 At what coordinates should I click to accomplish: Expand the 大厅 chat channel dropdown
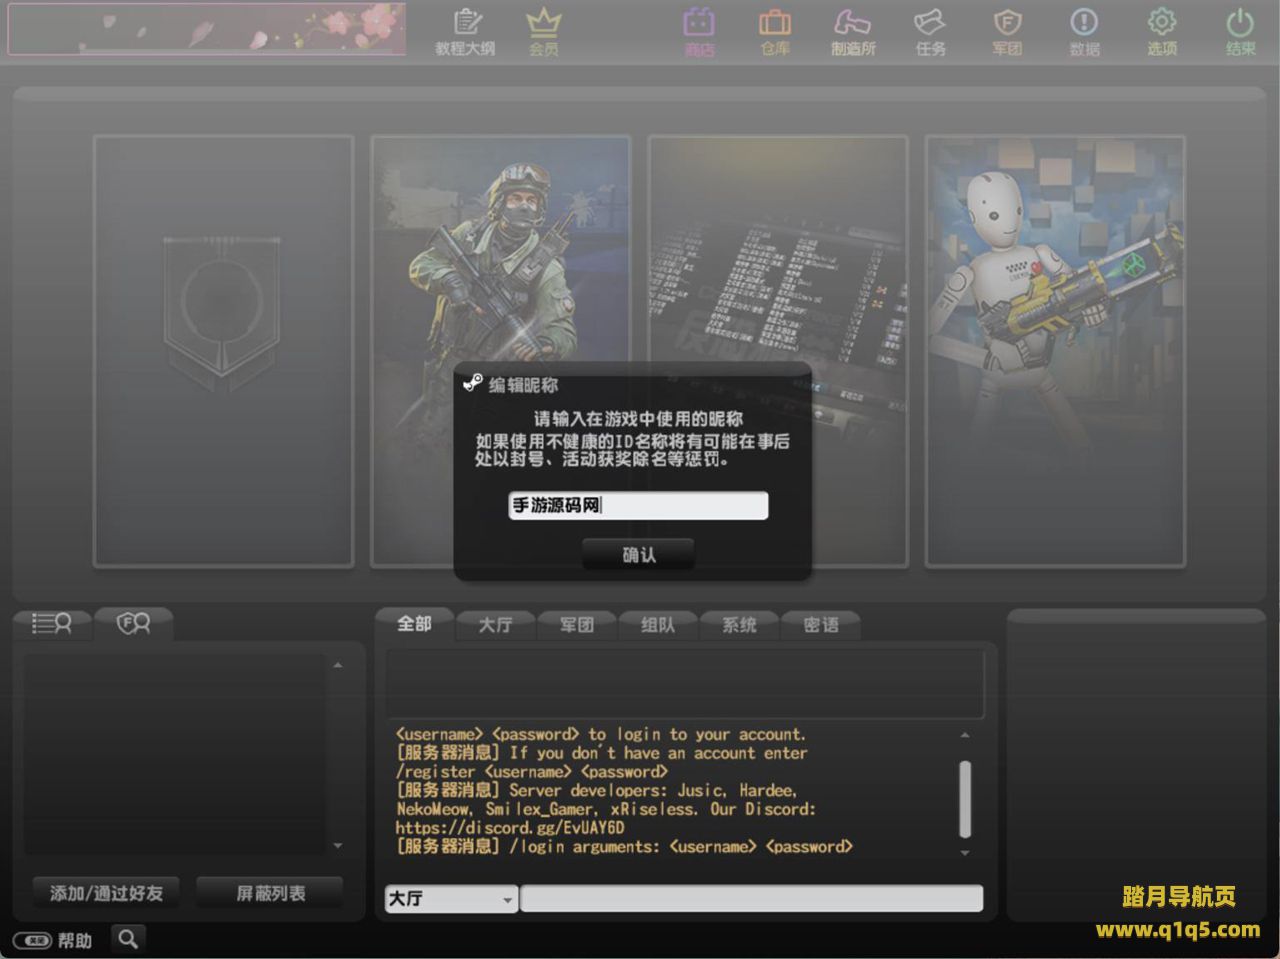(x=507, y=900)
